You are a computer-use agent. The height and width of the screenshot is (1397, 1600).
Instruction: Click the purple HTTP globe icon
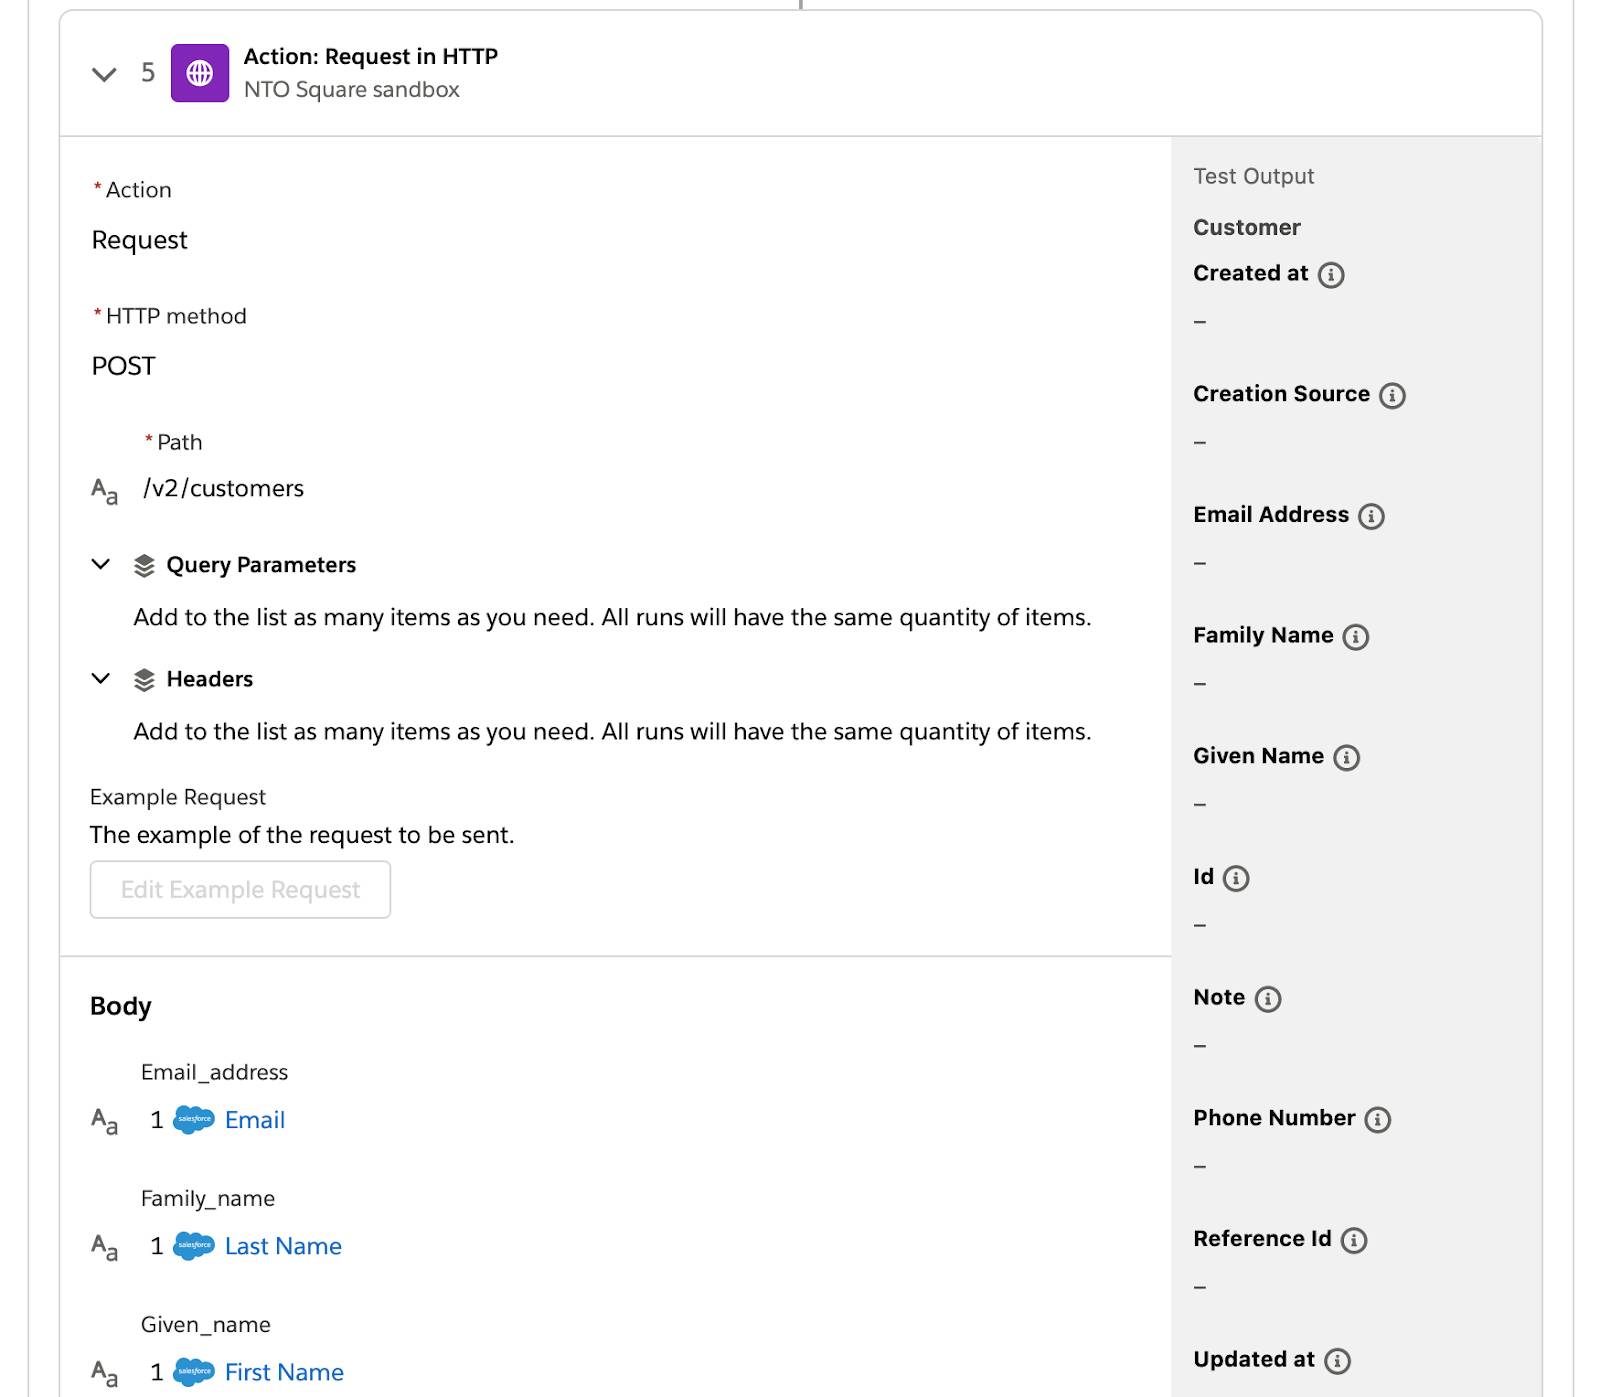point(200,73)
